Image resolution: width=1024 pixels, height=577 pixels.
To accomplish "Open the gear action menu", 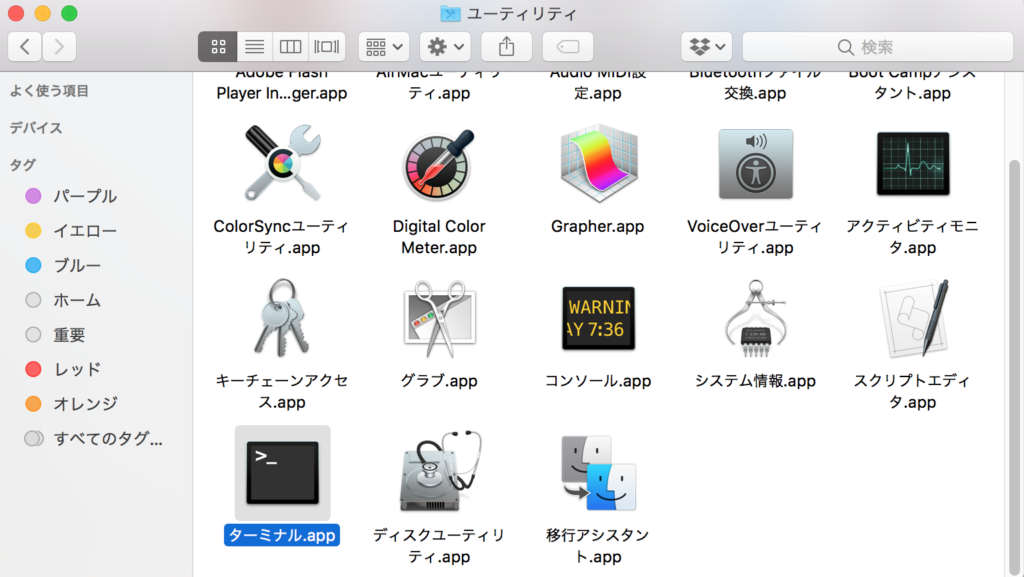I will click(445, 46).
